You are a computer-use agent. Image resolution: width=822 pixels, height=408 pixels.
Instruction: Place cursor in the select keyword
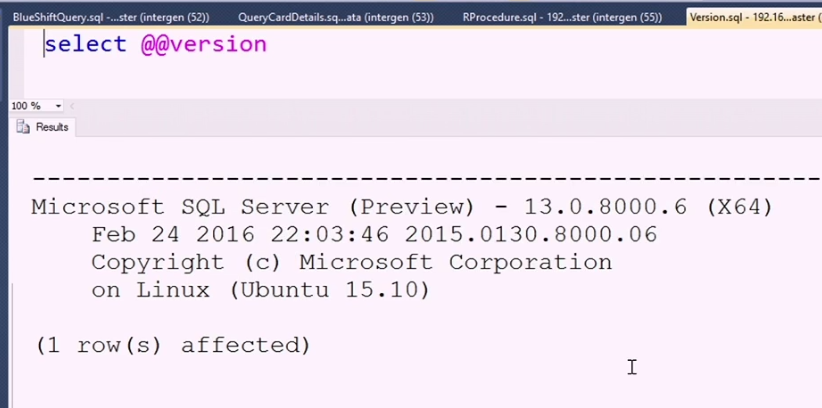[84, 45]
